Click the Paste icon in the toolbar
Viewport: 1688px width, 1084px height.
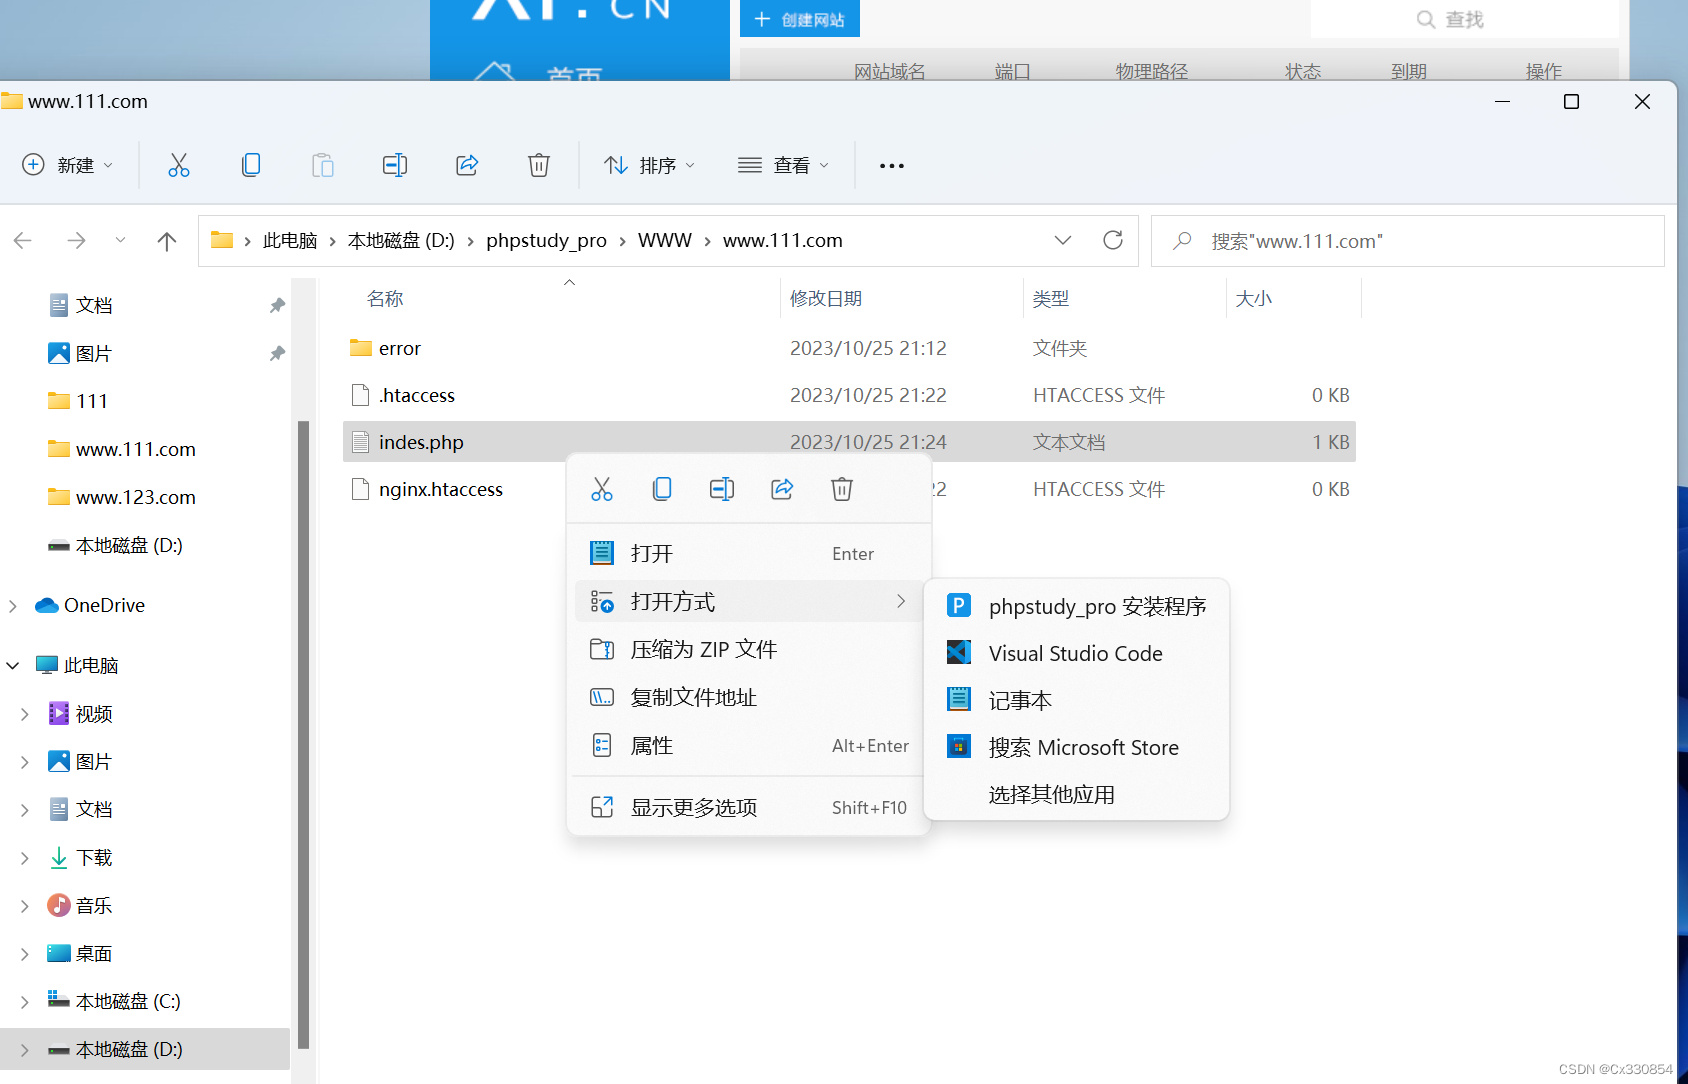tap(322, 165)
